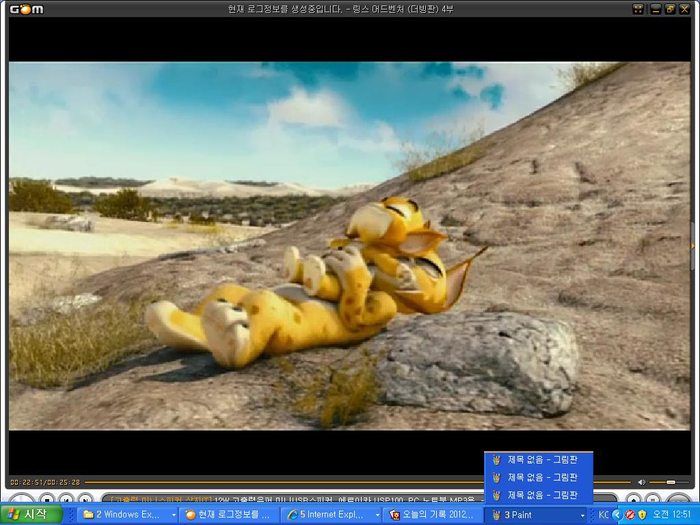The width and height of the screenshot is (700, 525).
Task: Open the 5 Internet Explorer taskbar group
Action: (x=331, y=515)
